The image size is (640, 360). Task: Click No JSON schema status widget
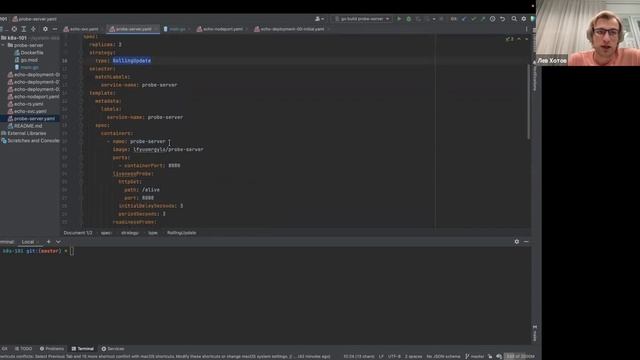(443, 356)
